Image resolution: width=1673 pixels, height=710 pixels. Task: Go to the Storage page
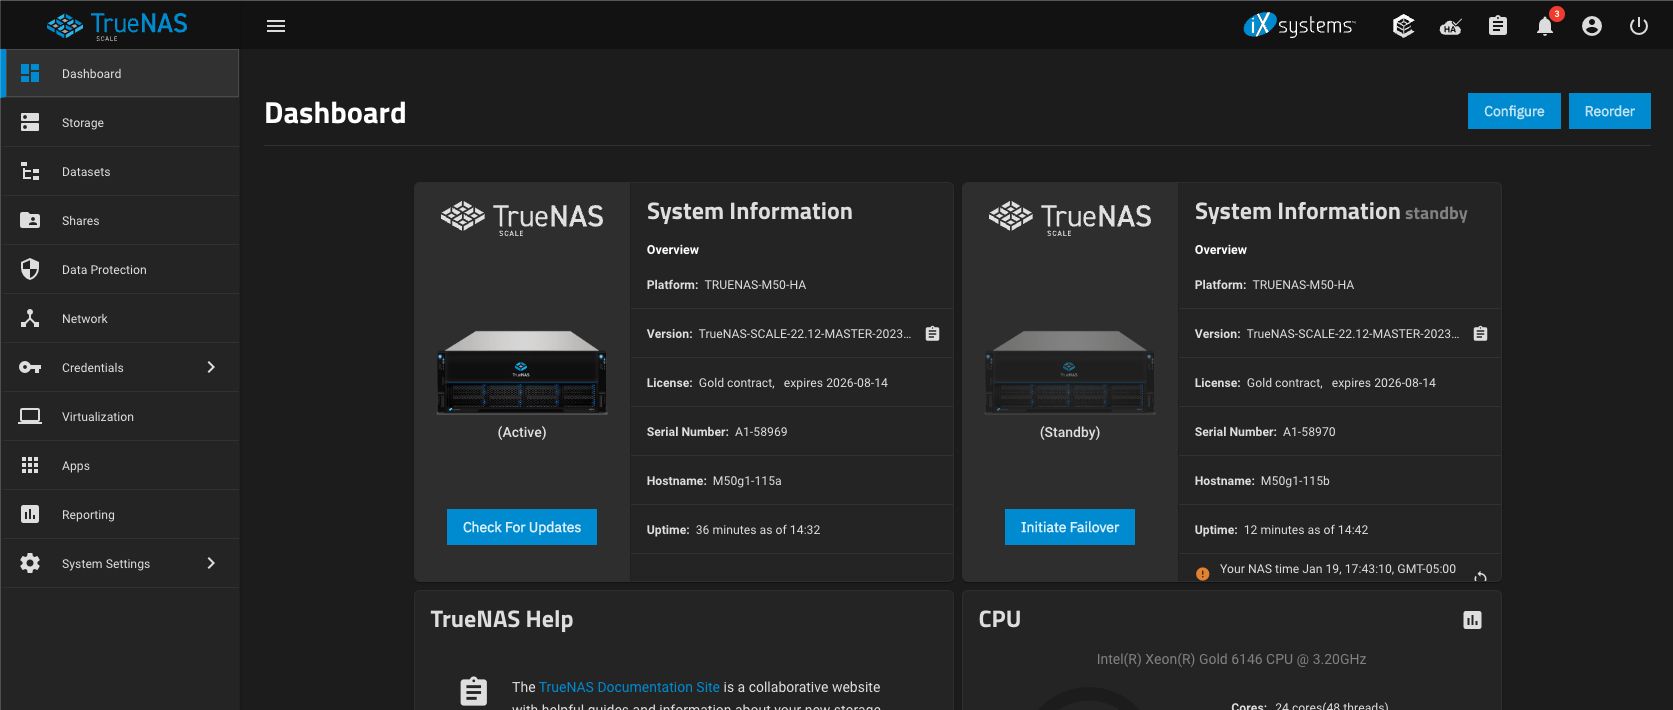(x=83, y=123)
